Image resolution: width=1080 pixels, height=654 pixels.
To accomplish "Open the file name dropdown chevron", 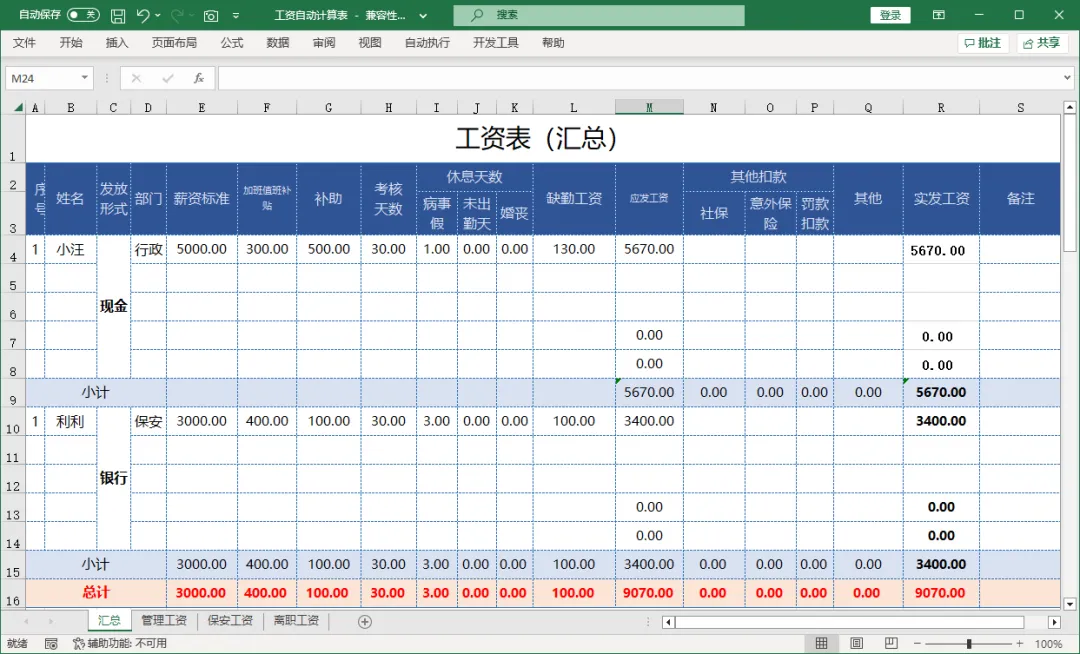I will [423, 15].
